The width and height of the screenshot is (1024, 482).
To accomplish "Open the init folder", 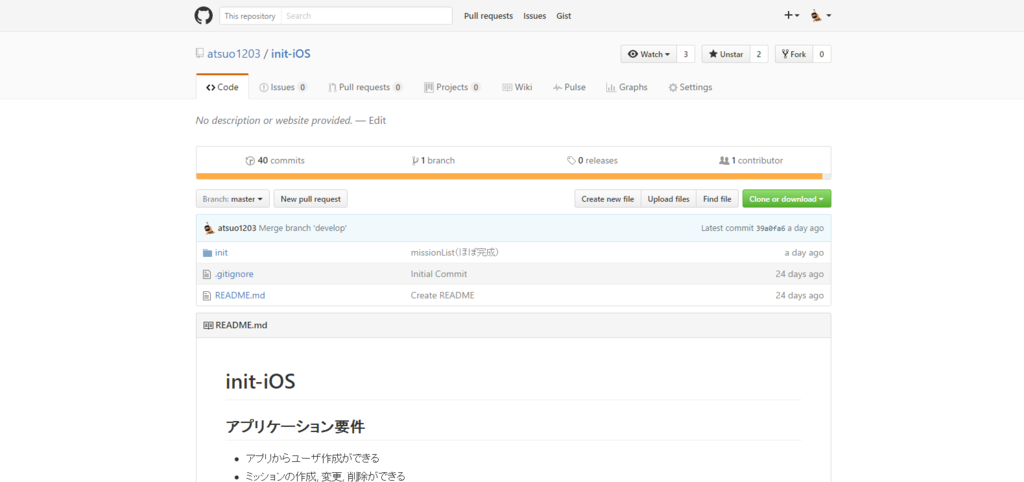I will coord(221,253).
